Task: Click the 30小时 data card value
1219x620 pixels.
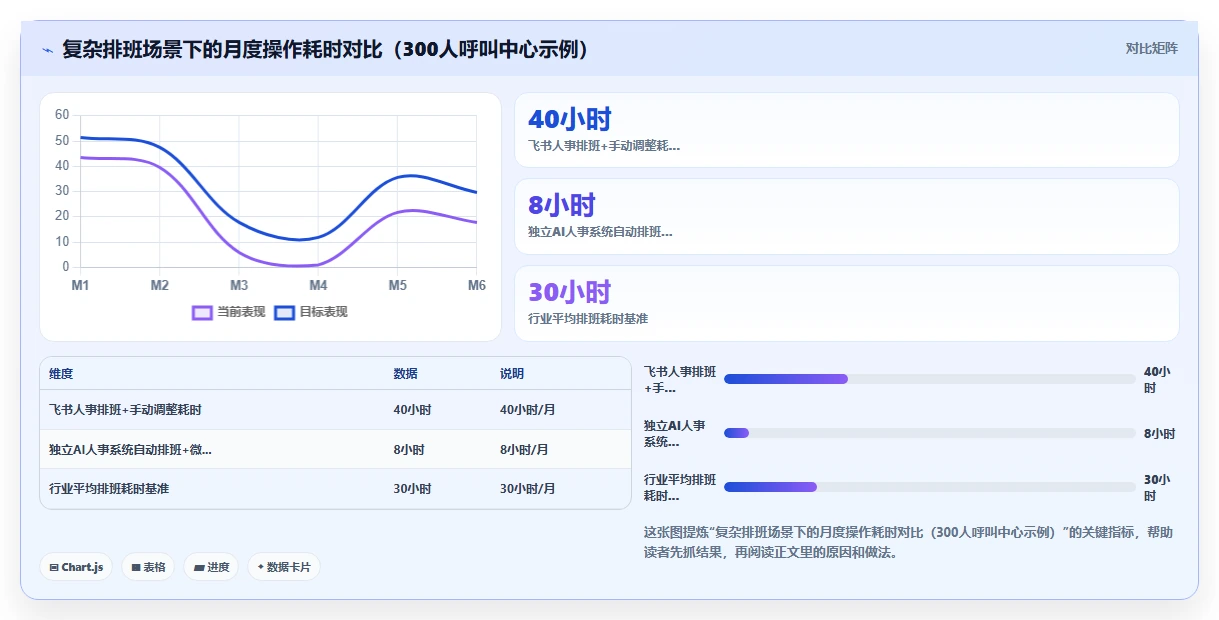Action: coord(569,293)
